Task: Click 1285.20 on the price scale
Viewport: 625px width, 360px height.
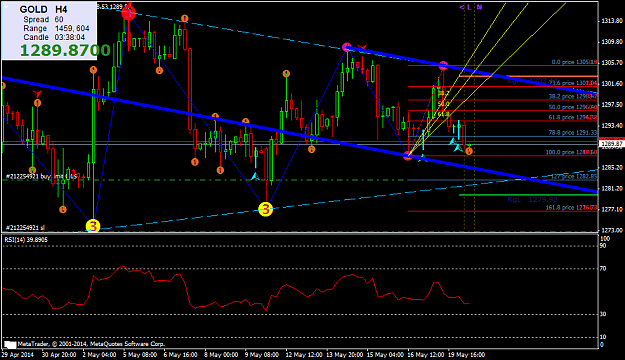Action: click(611, 167)
